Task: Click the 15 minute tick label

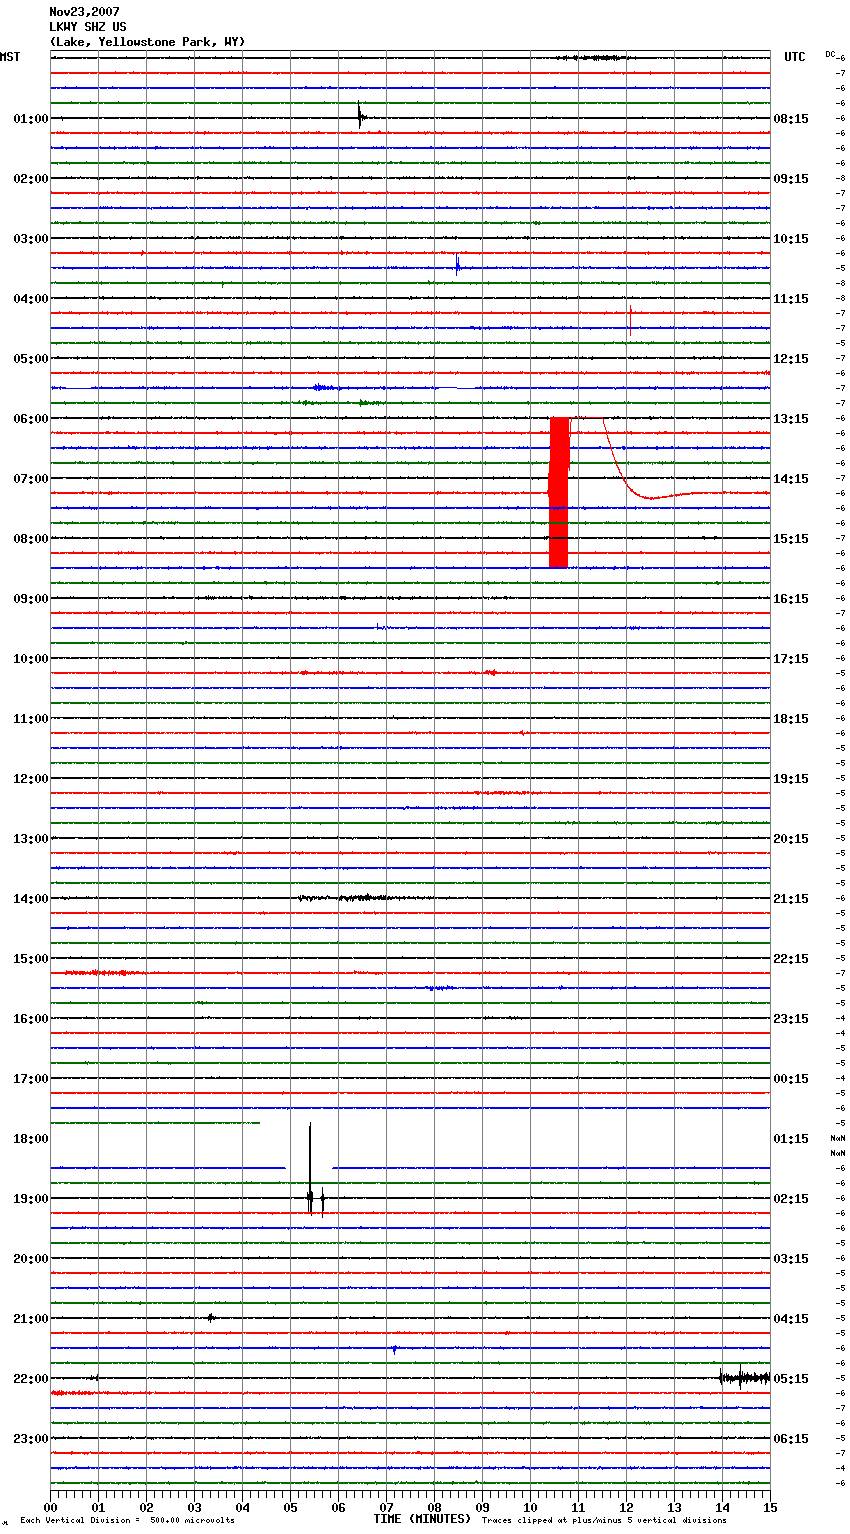Action: [x=770, y=1507]
